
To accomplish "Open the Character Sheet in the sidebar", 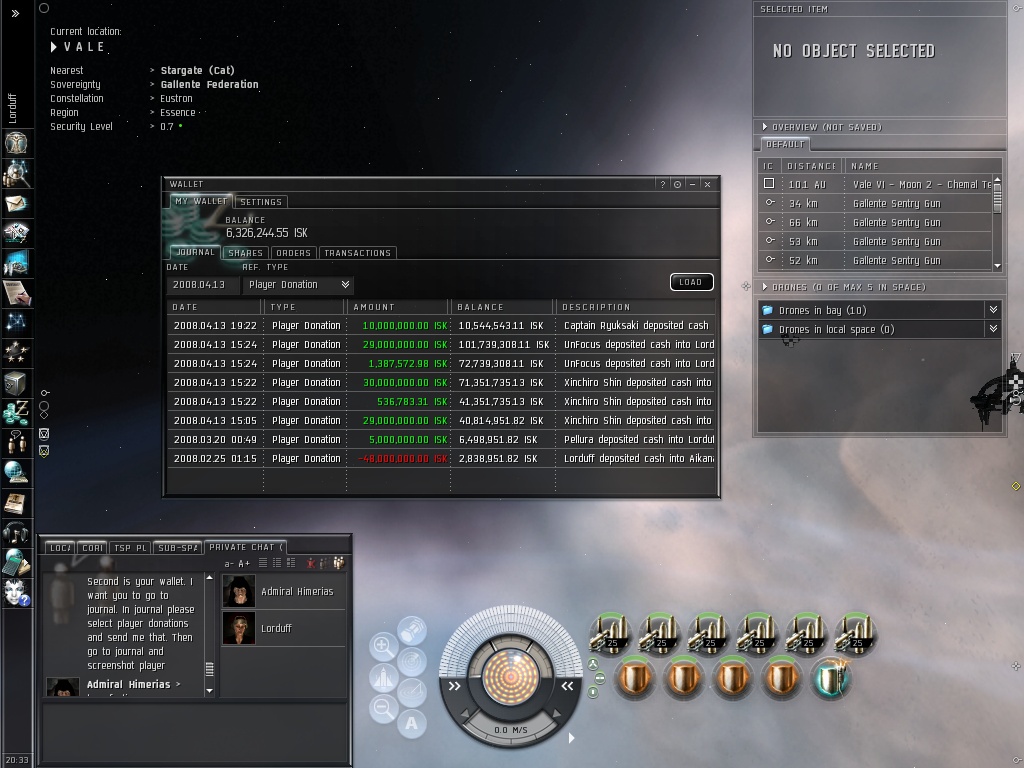I will click(x=16, y=143).
